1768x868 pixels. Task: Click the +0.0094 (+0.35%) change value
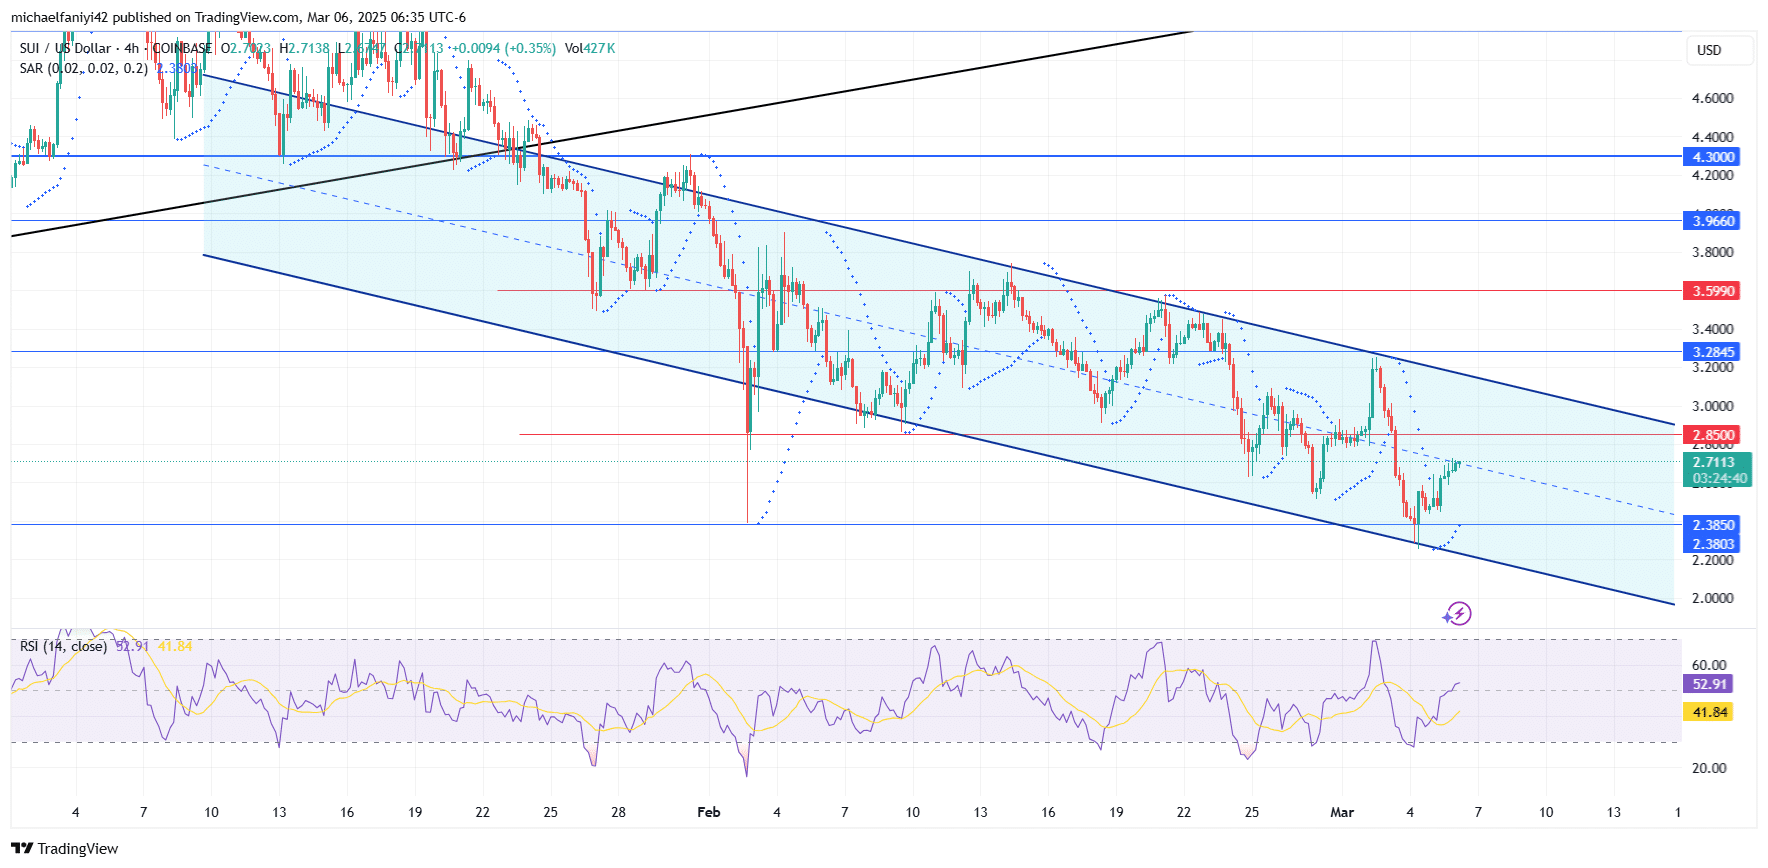pos(504,48)
